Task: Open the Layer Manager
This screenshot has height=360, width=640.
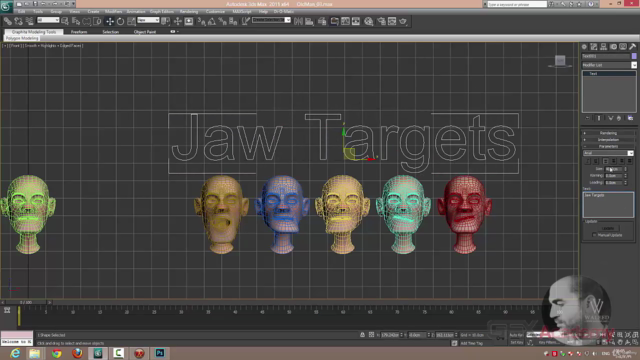Action: click(322, 21)
